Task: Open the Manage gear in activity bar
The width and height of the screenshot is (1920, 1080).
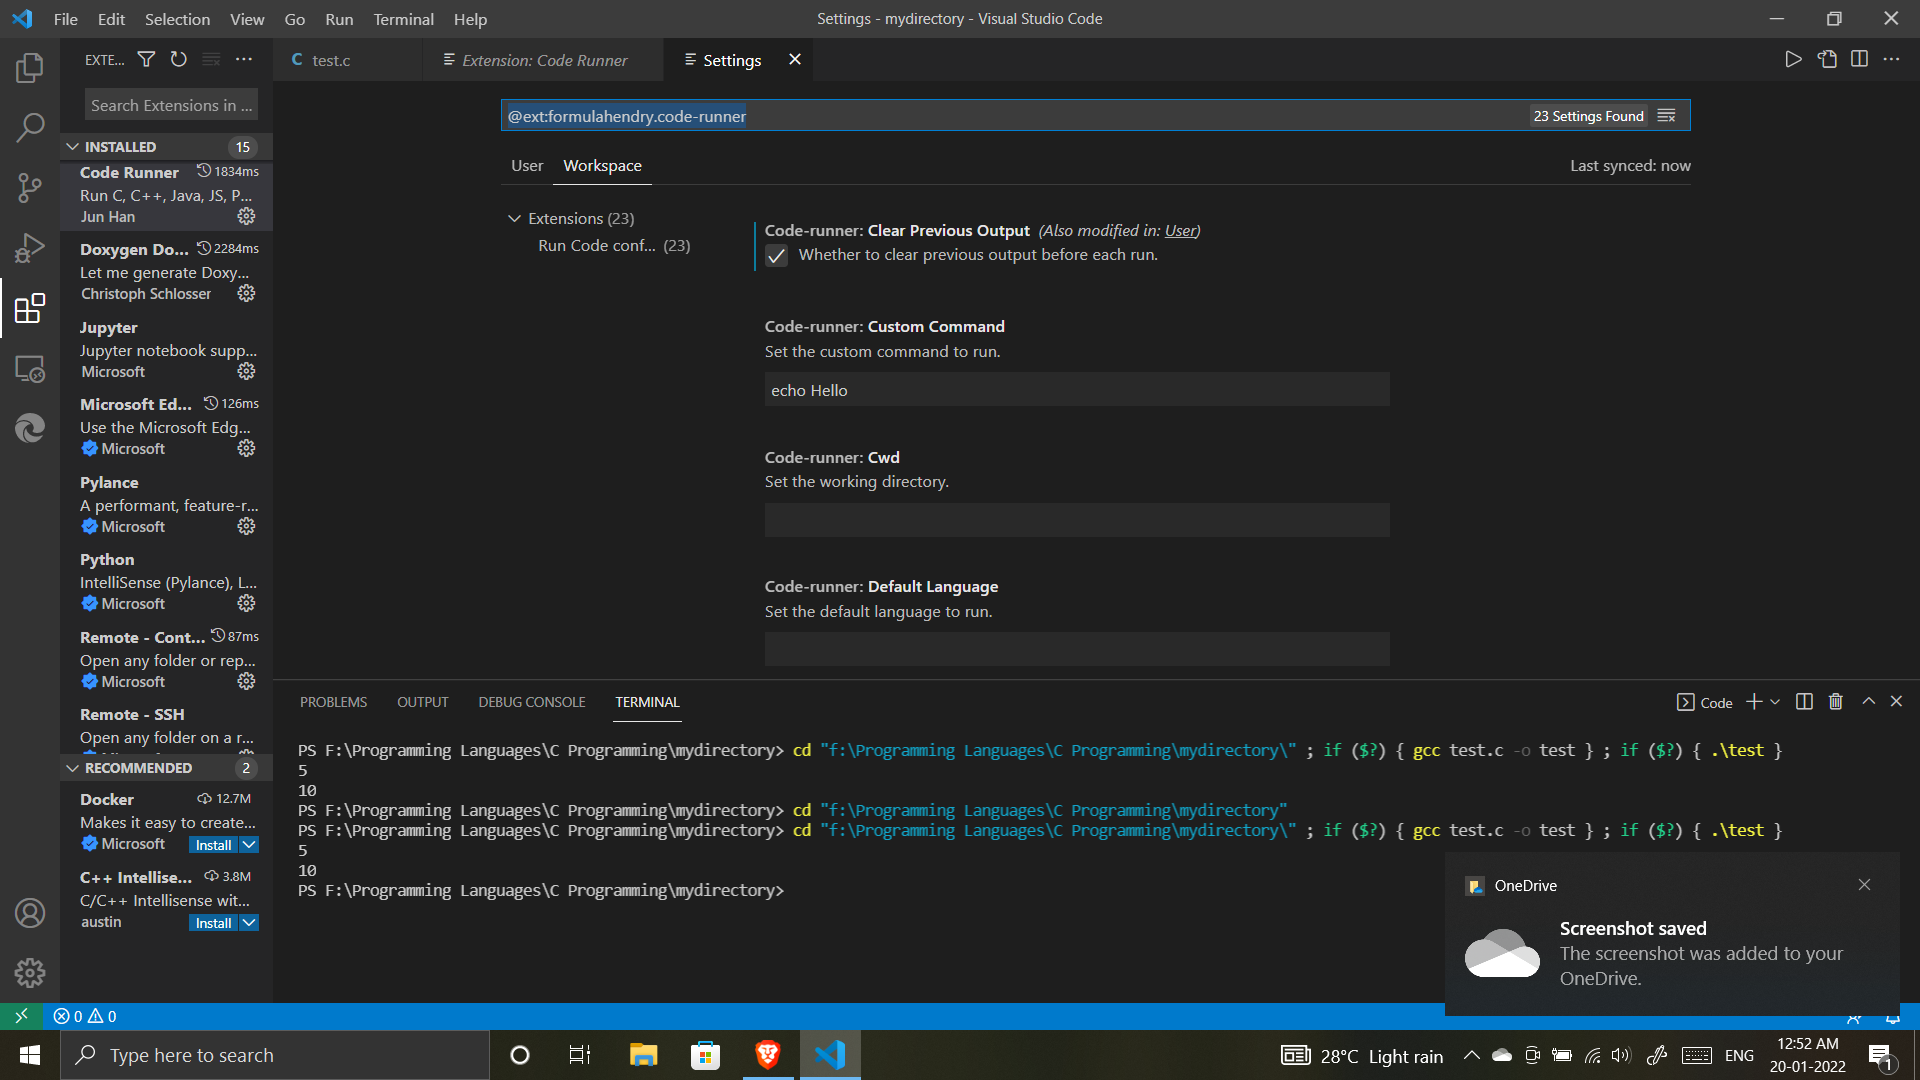Action: click(x=30, y=973)
